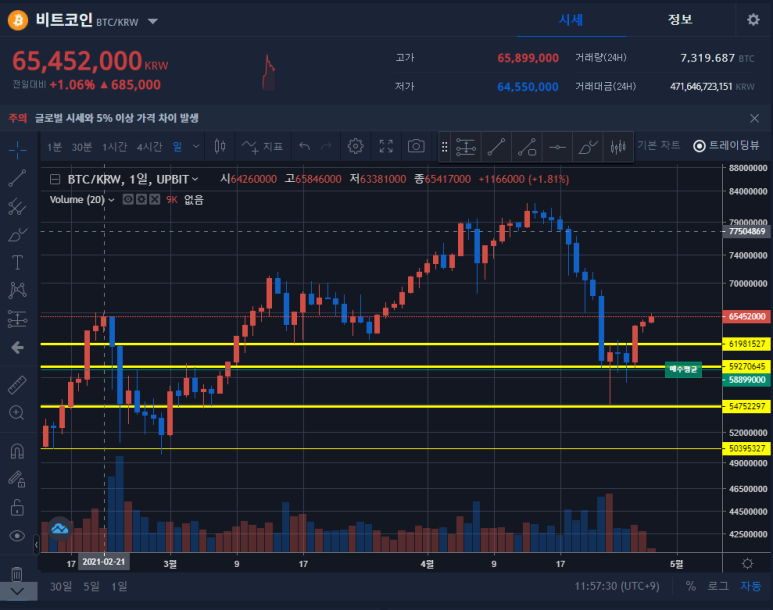Screen dimensions: 773x610
Task: Toggle hide all drawings eye icon
Action: 17,536
